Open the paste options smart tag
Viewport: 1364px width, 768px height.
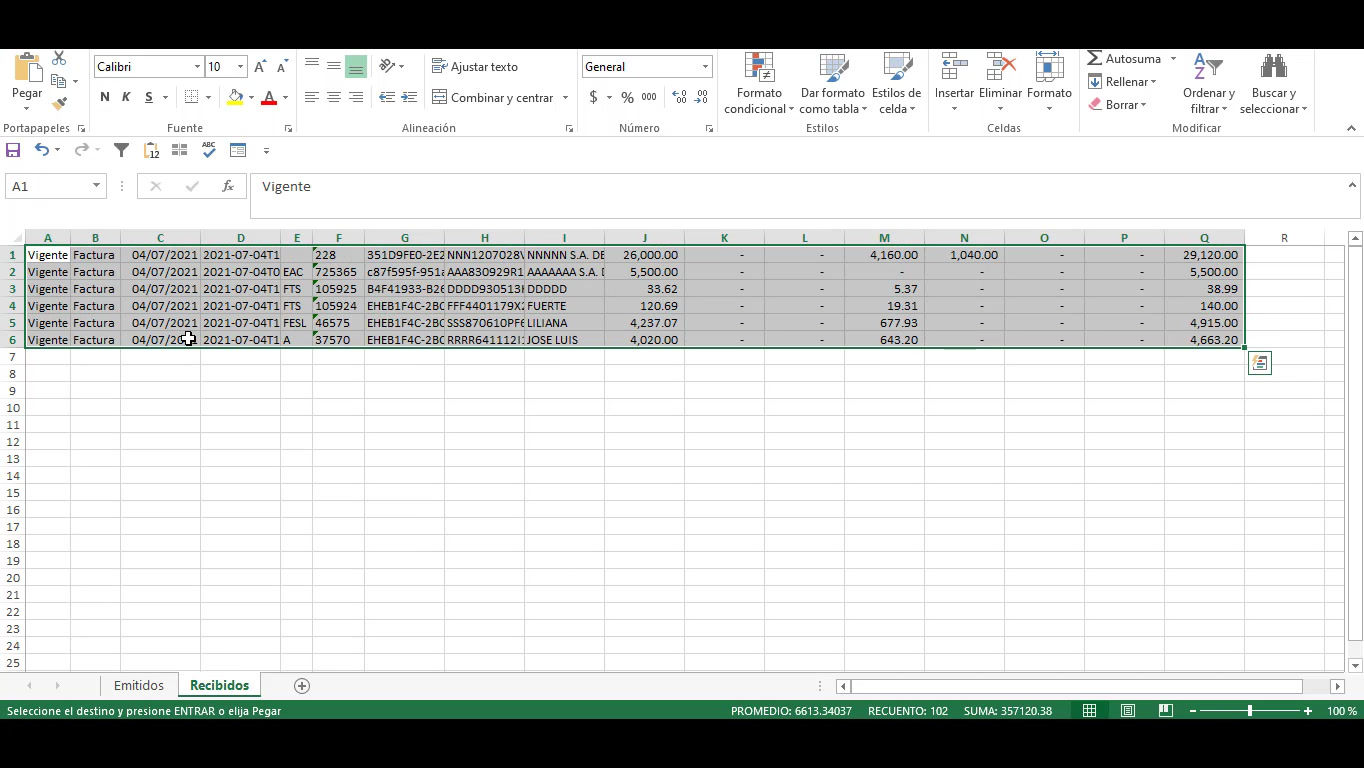(1260, 364)
